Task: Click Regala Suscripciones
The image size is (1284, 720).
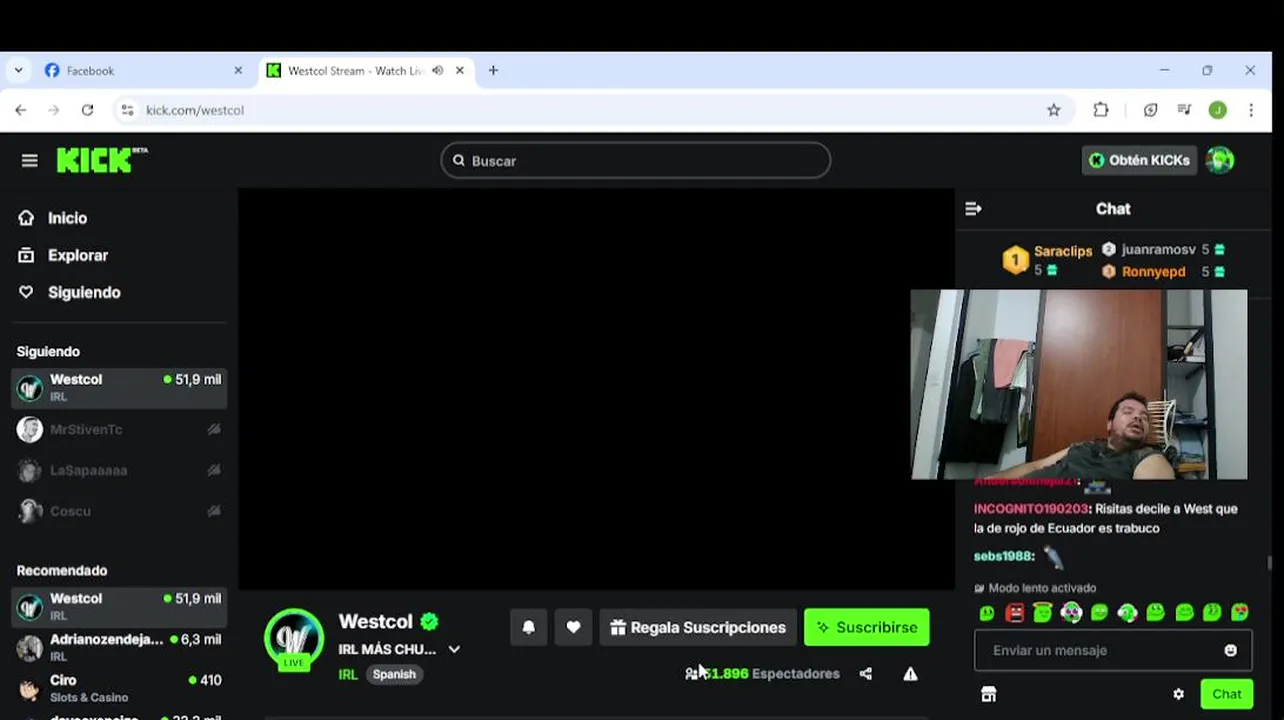Action: [x=698, y=627]
